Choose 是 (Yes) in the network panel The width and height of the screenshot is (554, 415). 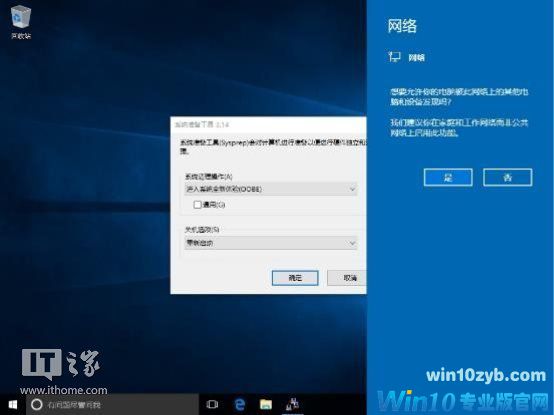(448, 177)
